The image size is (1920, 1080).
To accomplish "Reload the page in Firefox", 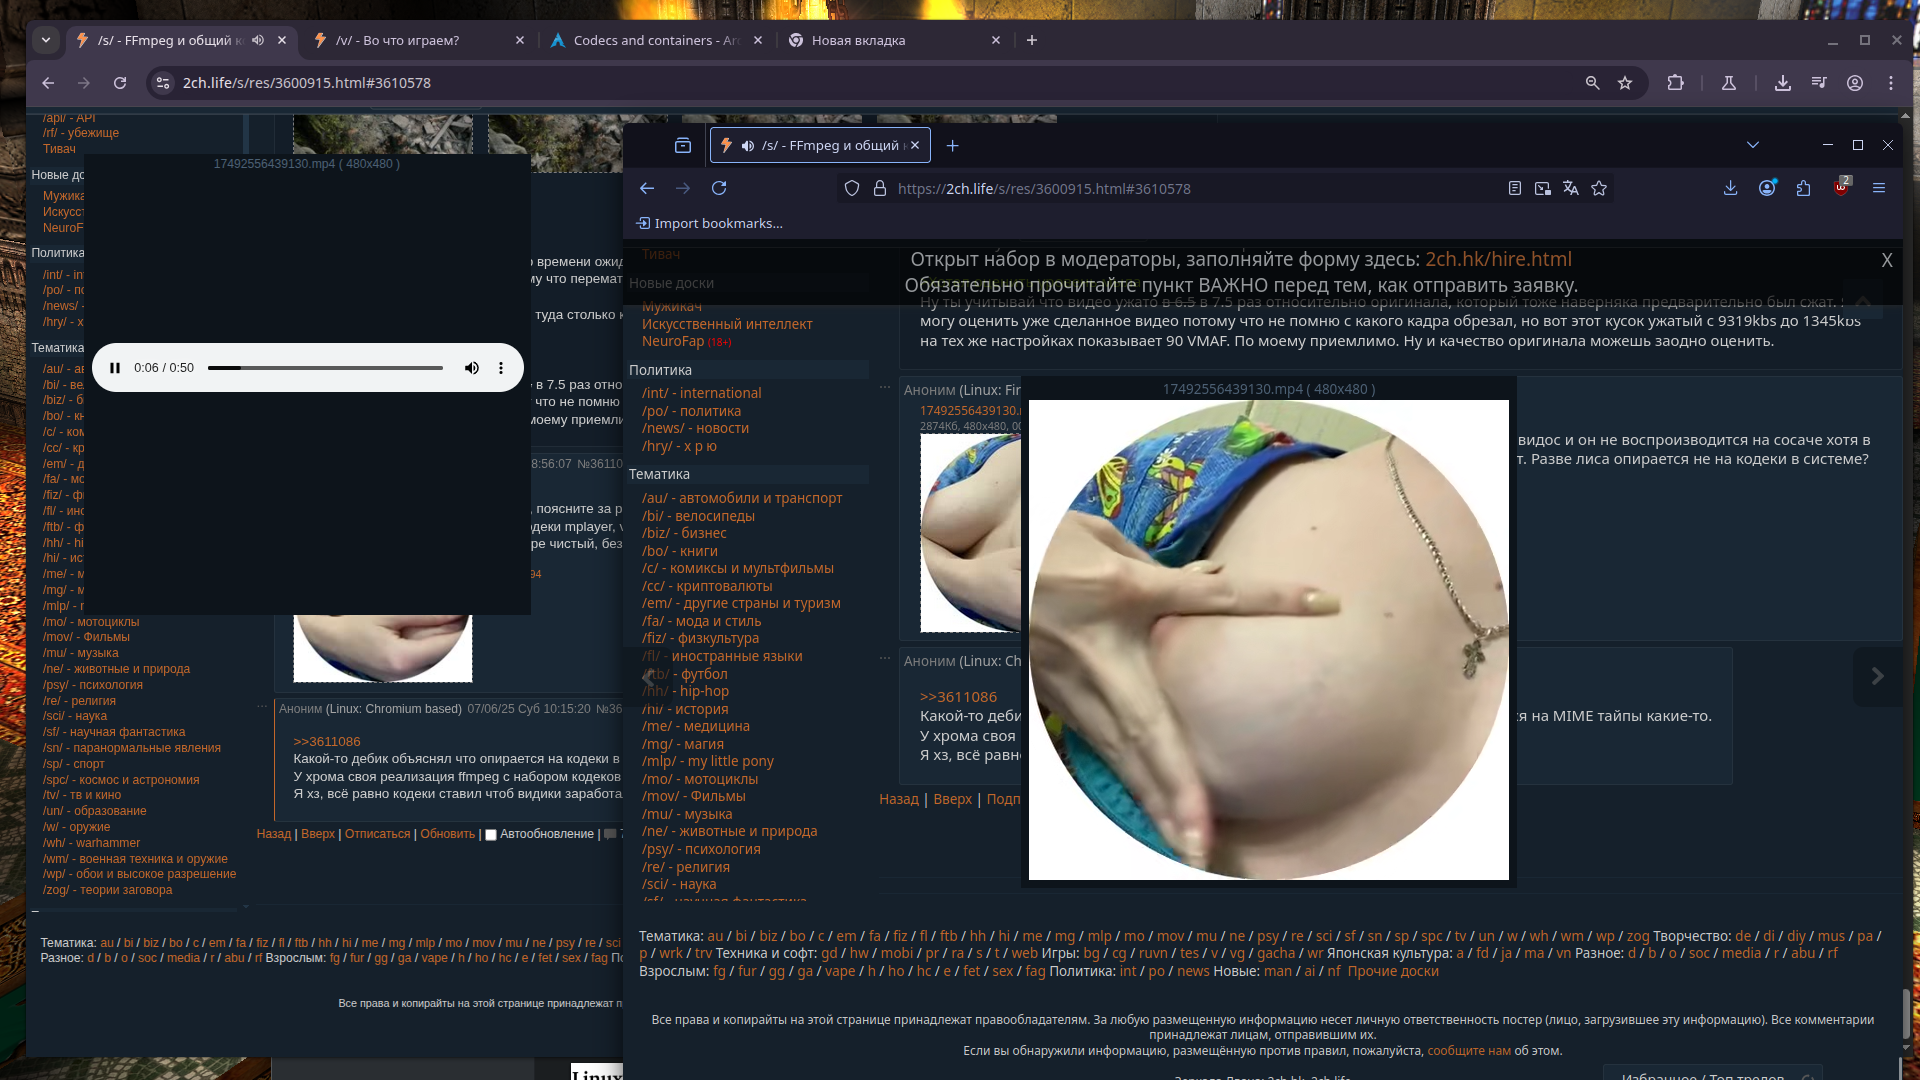I will click(x=719, y=188).
